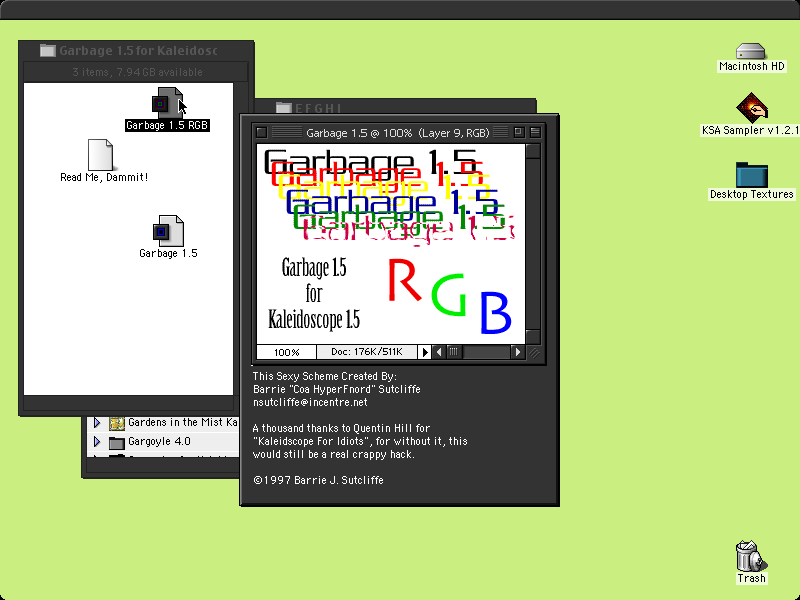Click the blue B letter in the image

tap(495, 313)
